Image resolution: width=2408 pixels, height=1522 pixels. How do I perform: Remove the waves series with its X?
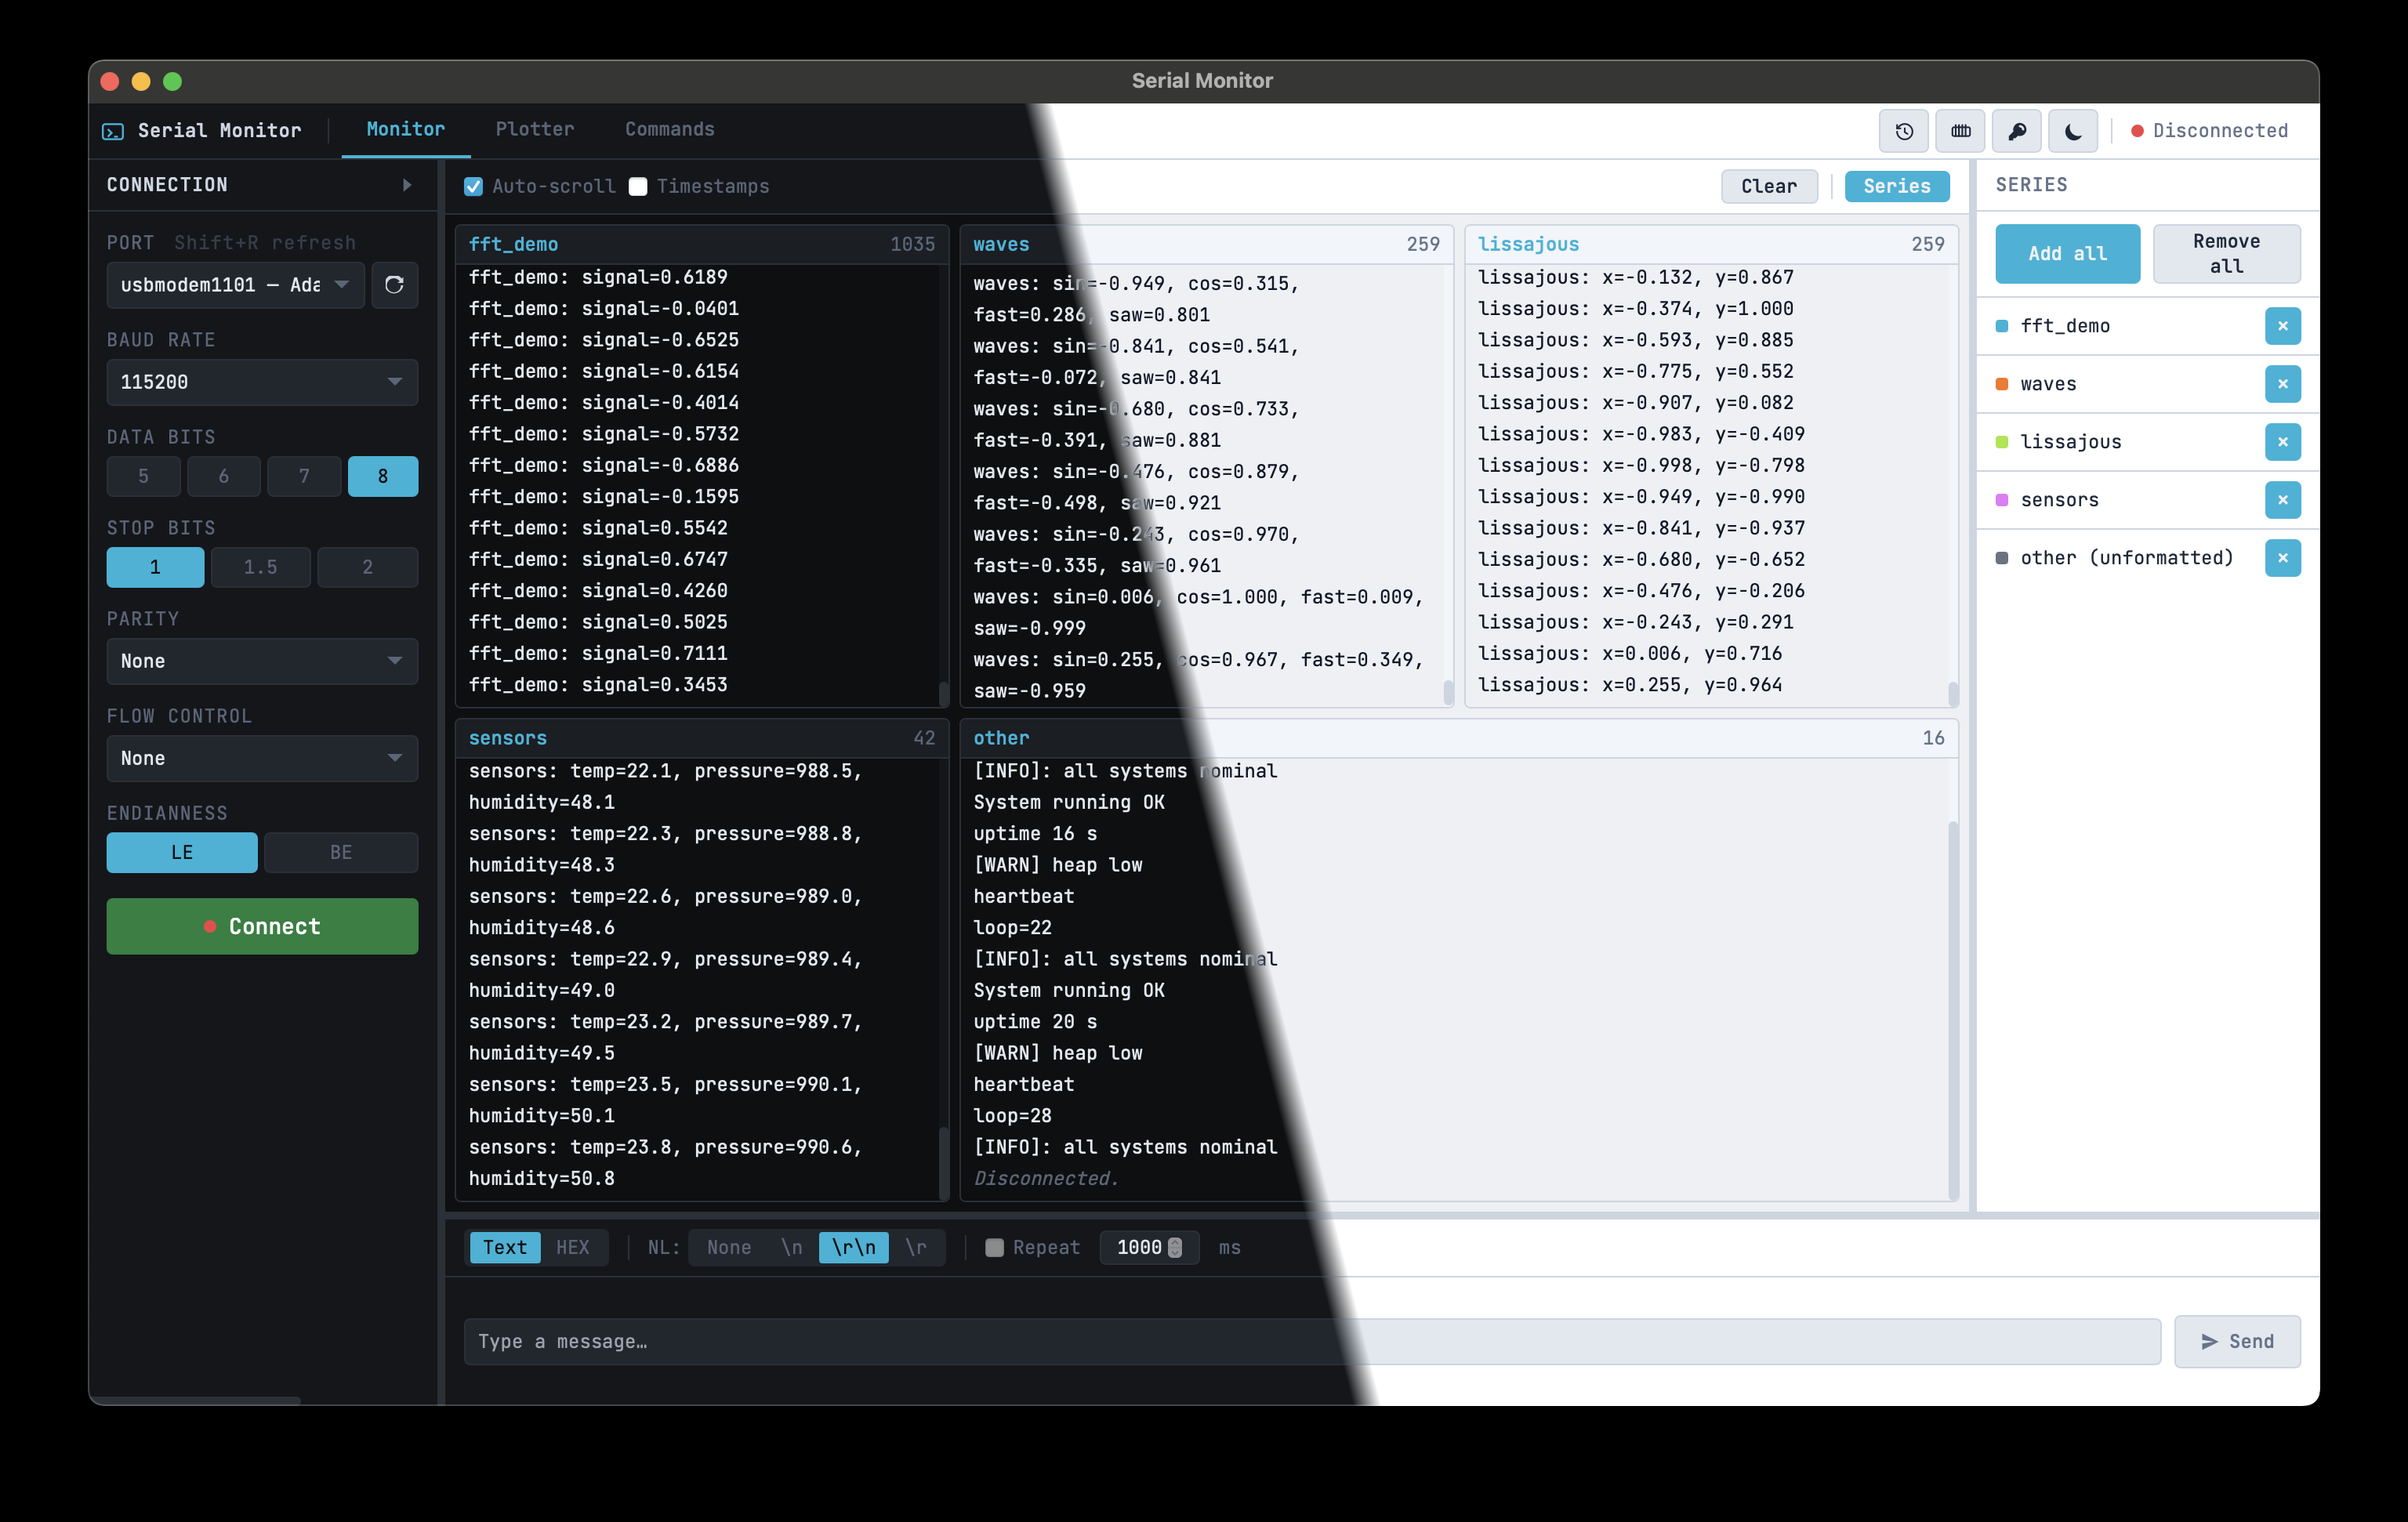tap(2282, 384)
